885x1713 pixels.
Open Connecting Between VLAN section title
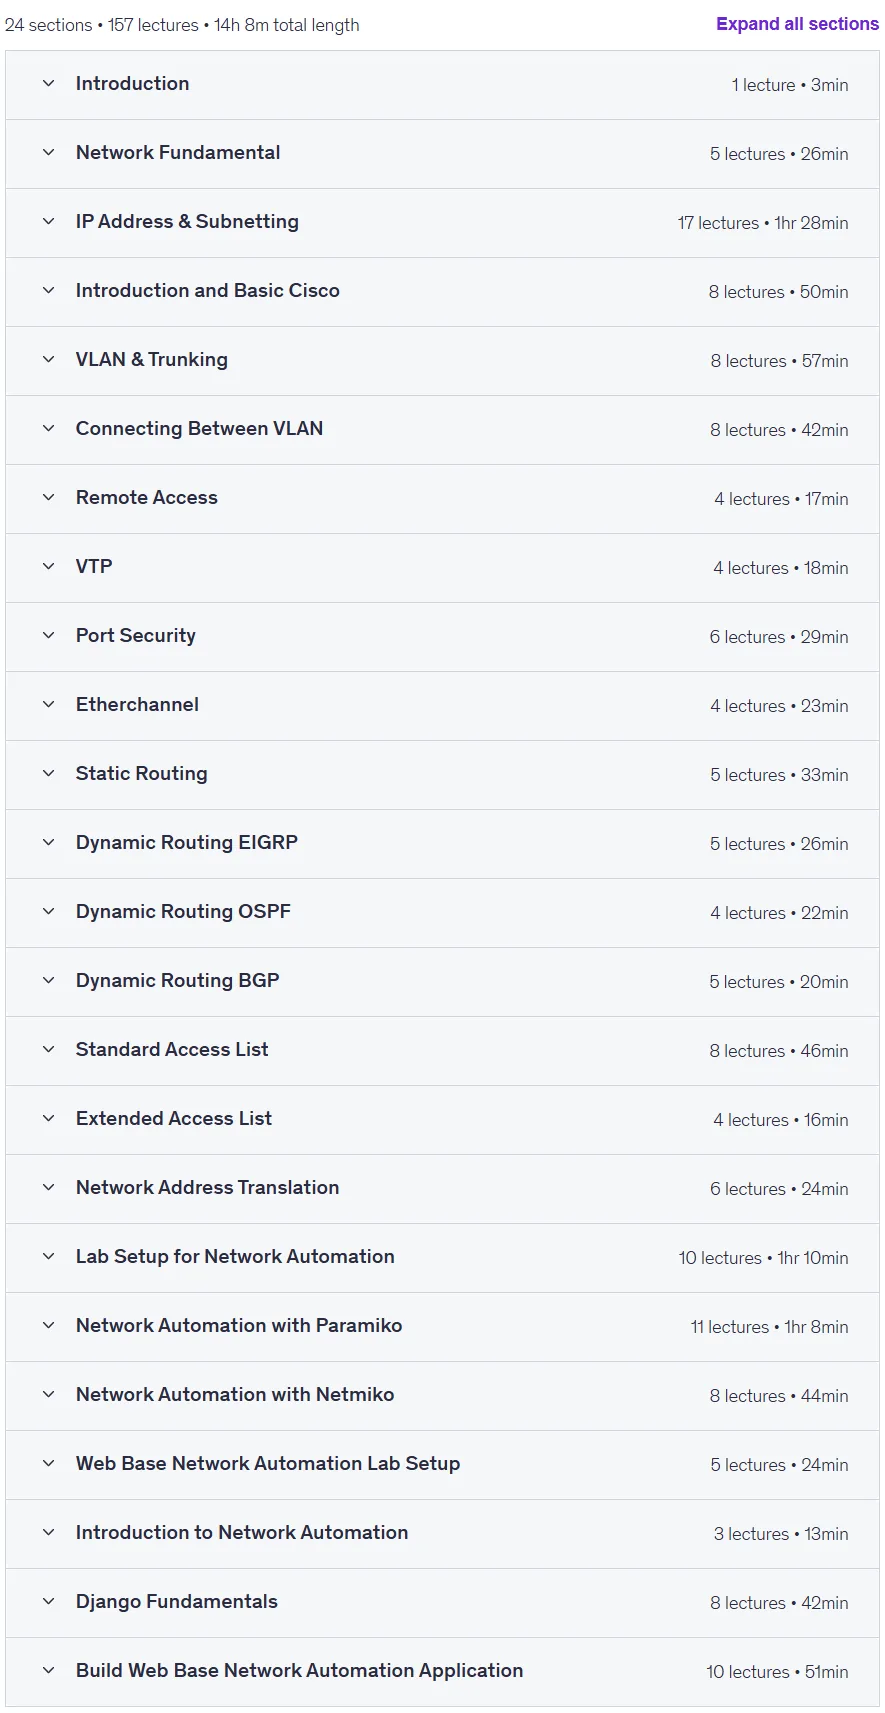coord(199,429)
